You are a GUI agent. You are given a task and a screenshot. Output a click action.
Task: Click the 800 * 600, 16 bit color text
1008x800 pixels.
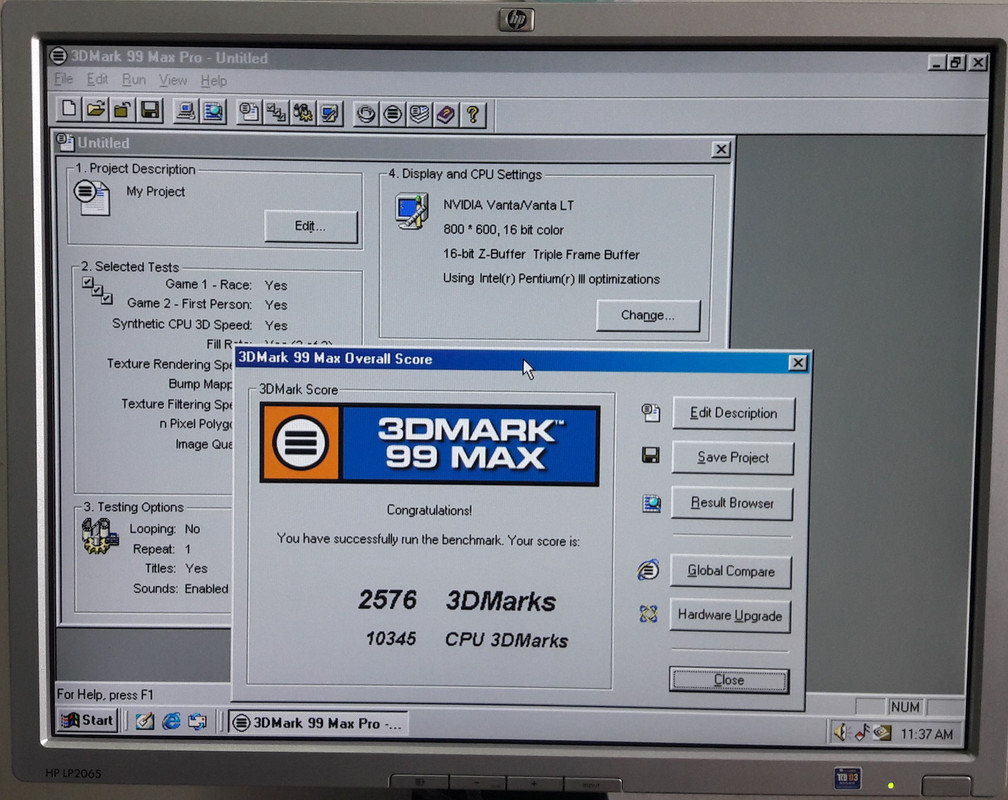point(503,230)
